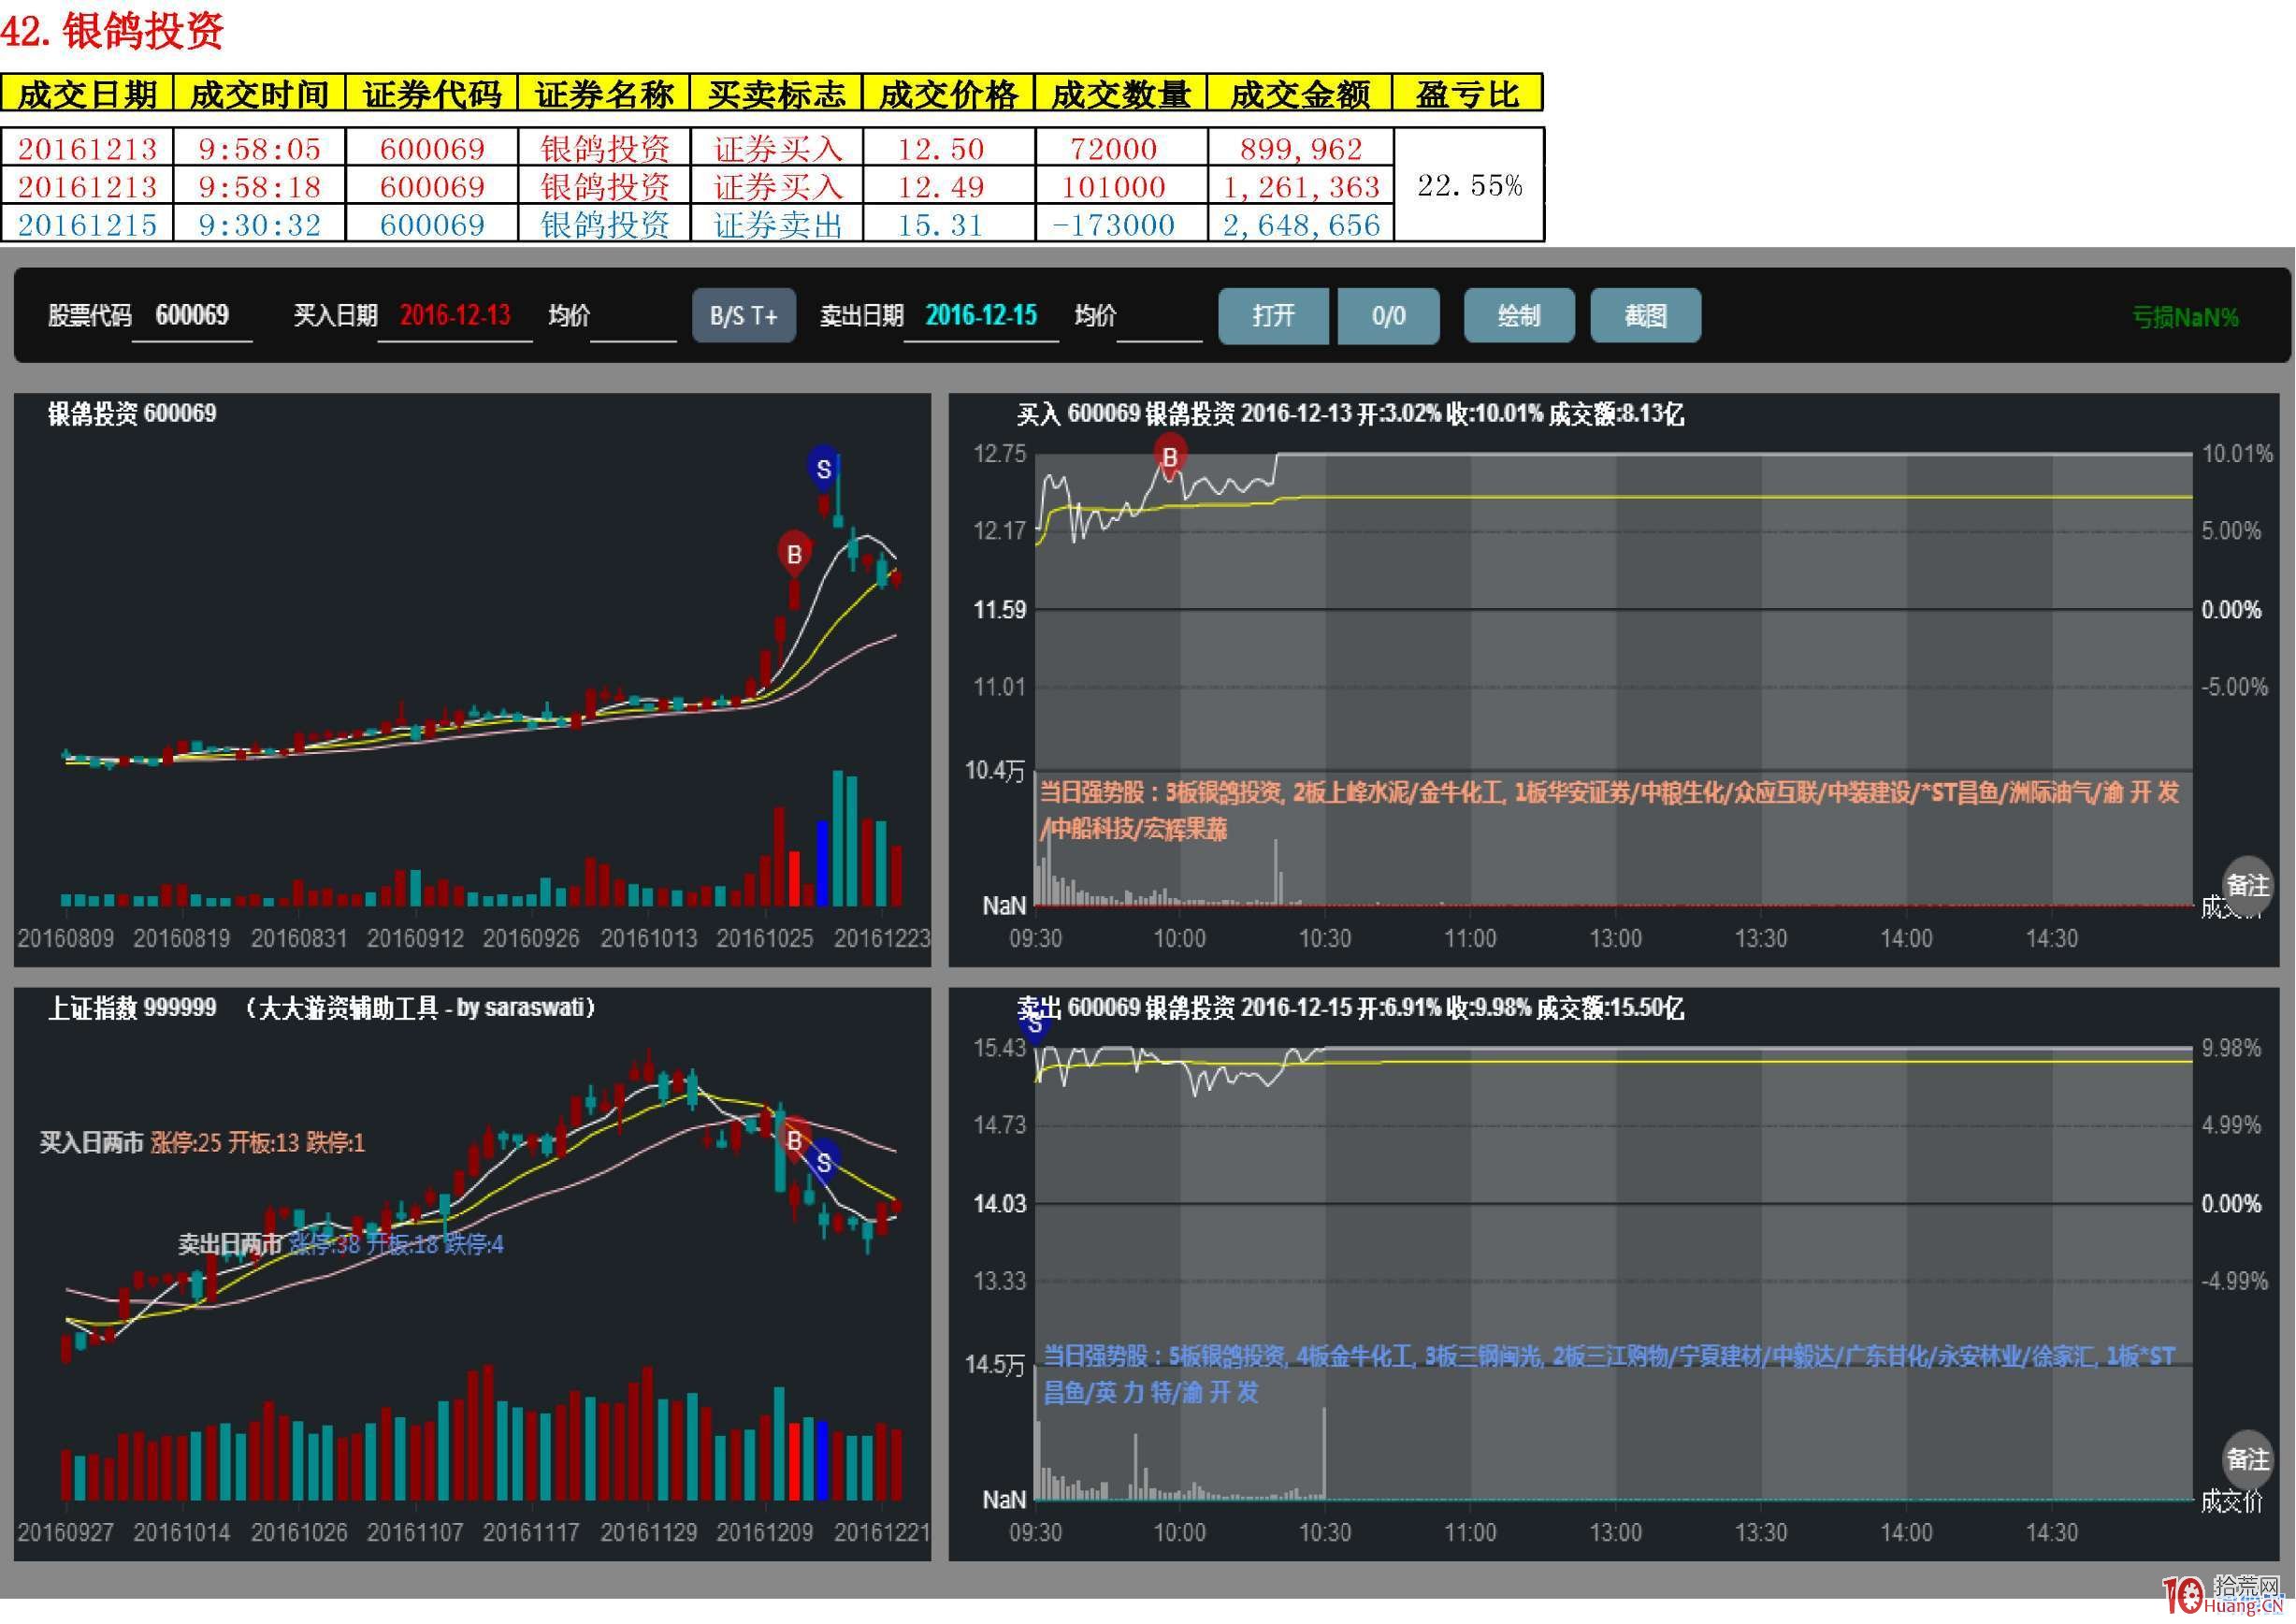Image resolution: width=2296 pixels, height=1624 pixels.
Task: Click the 成交金额 column header
Action: (1300, 94)
